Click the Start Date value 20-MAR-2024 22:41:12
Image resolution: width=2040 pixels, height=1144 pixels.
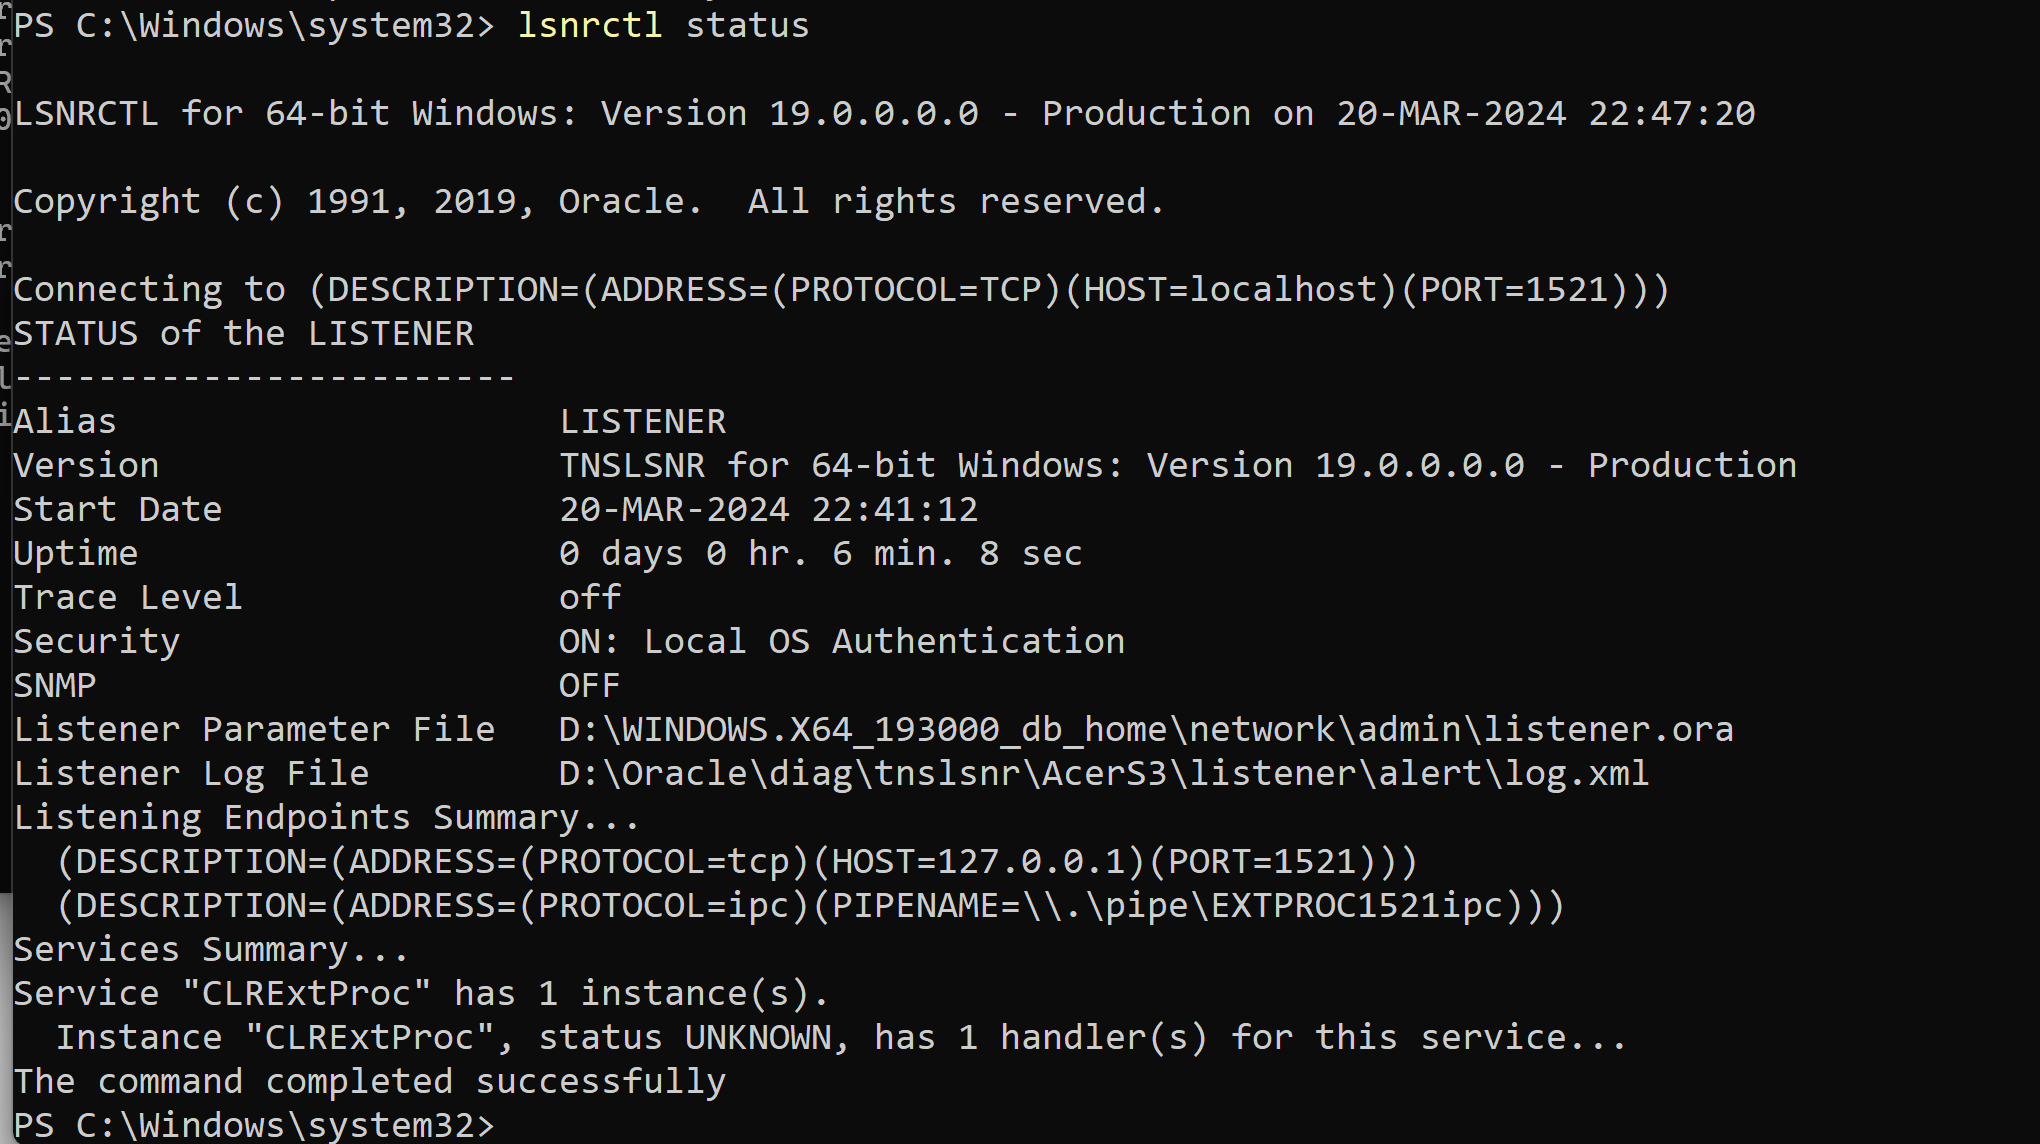click(x=768, y=510)
